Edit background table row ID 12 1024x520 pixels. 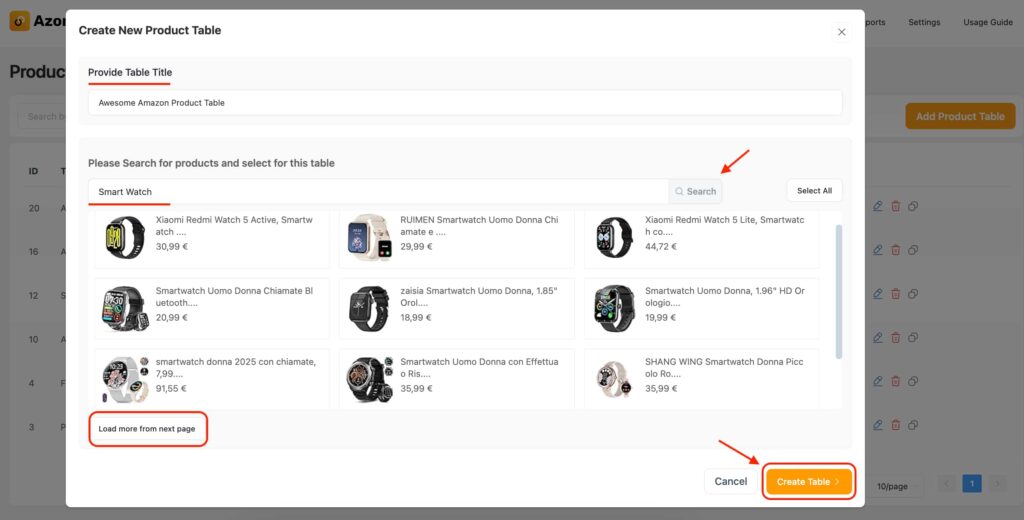878,294
